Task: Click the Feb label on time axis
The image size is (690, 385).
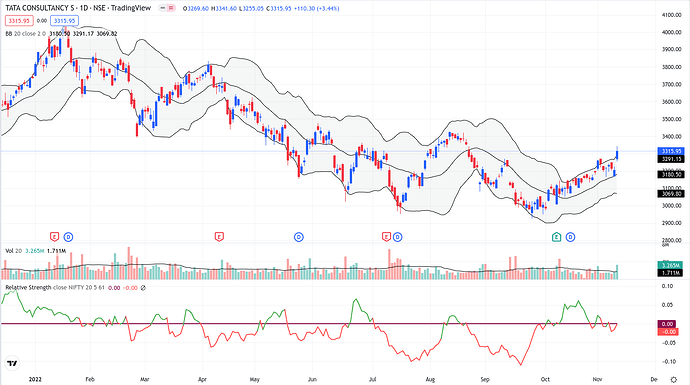Action: tap(90, 379)
